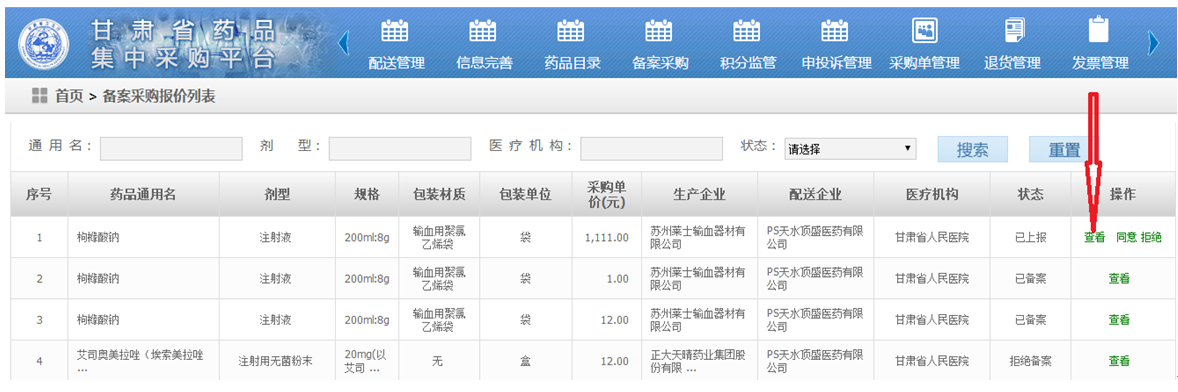Focus the 剂型 input field
The image size is (1178, 392).
(x=400, y=149)
